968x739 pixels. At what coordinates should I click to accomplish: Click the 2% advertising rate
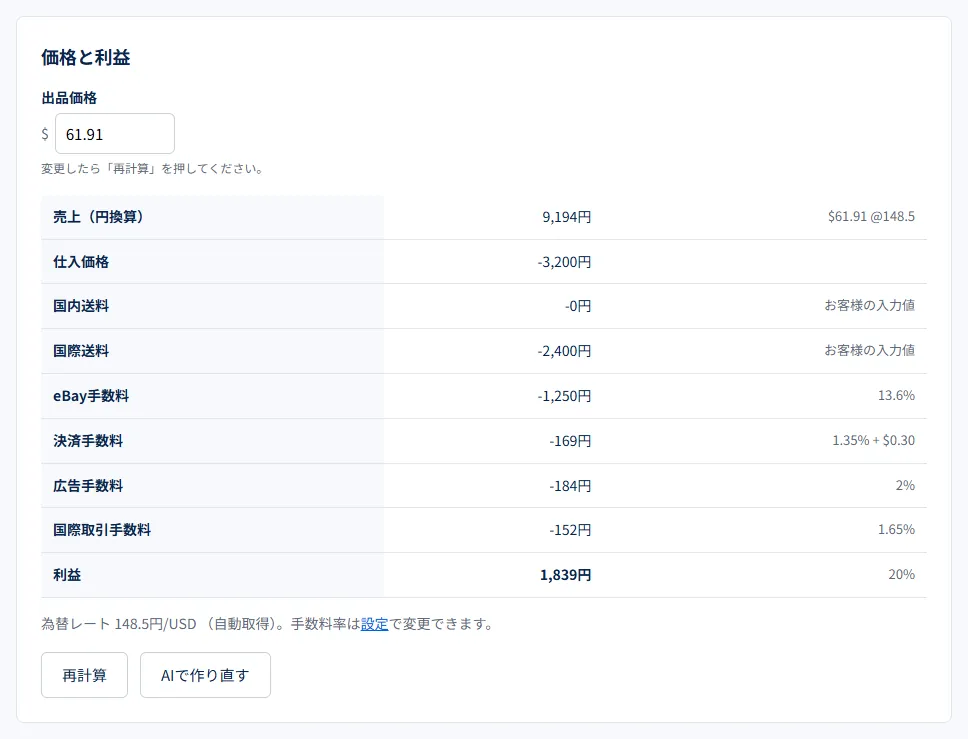point(905,485)
